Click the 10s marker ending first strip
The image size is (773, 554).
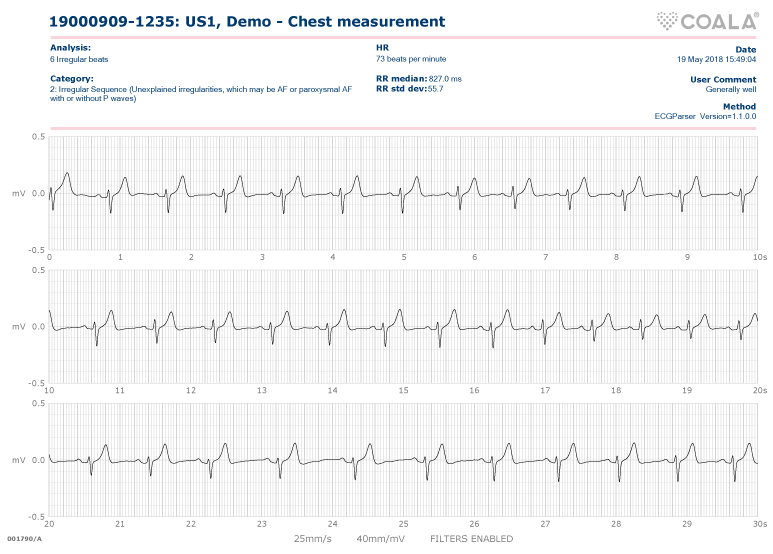[x=759, y=257]
